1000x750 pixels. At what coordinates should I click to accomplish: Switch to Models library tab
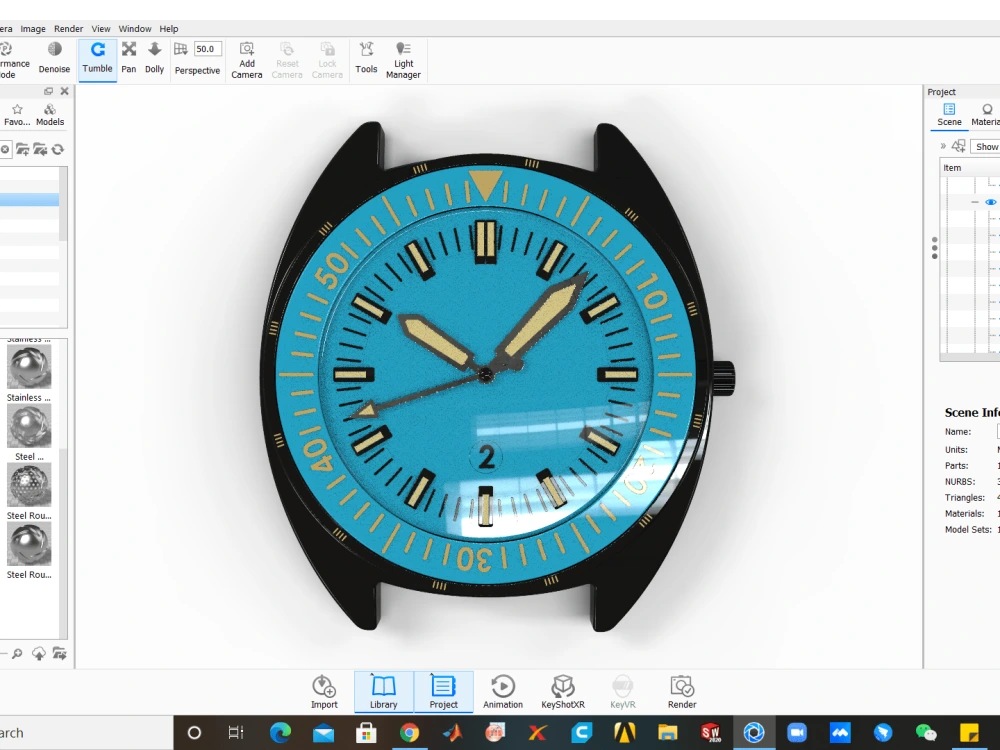coord(50,115)
